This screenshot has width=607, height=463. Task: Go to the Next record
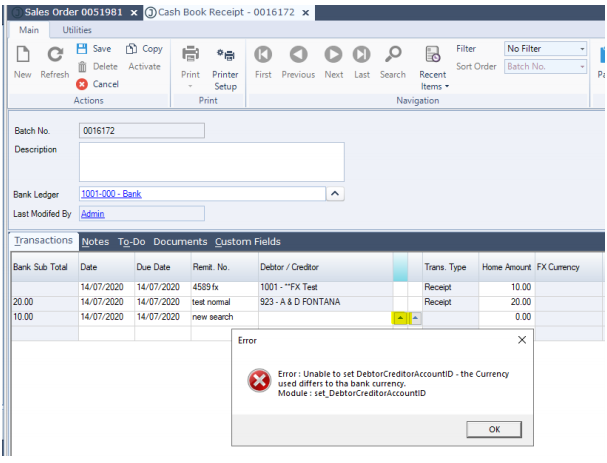[x=334, y=62]
